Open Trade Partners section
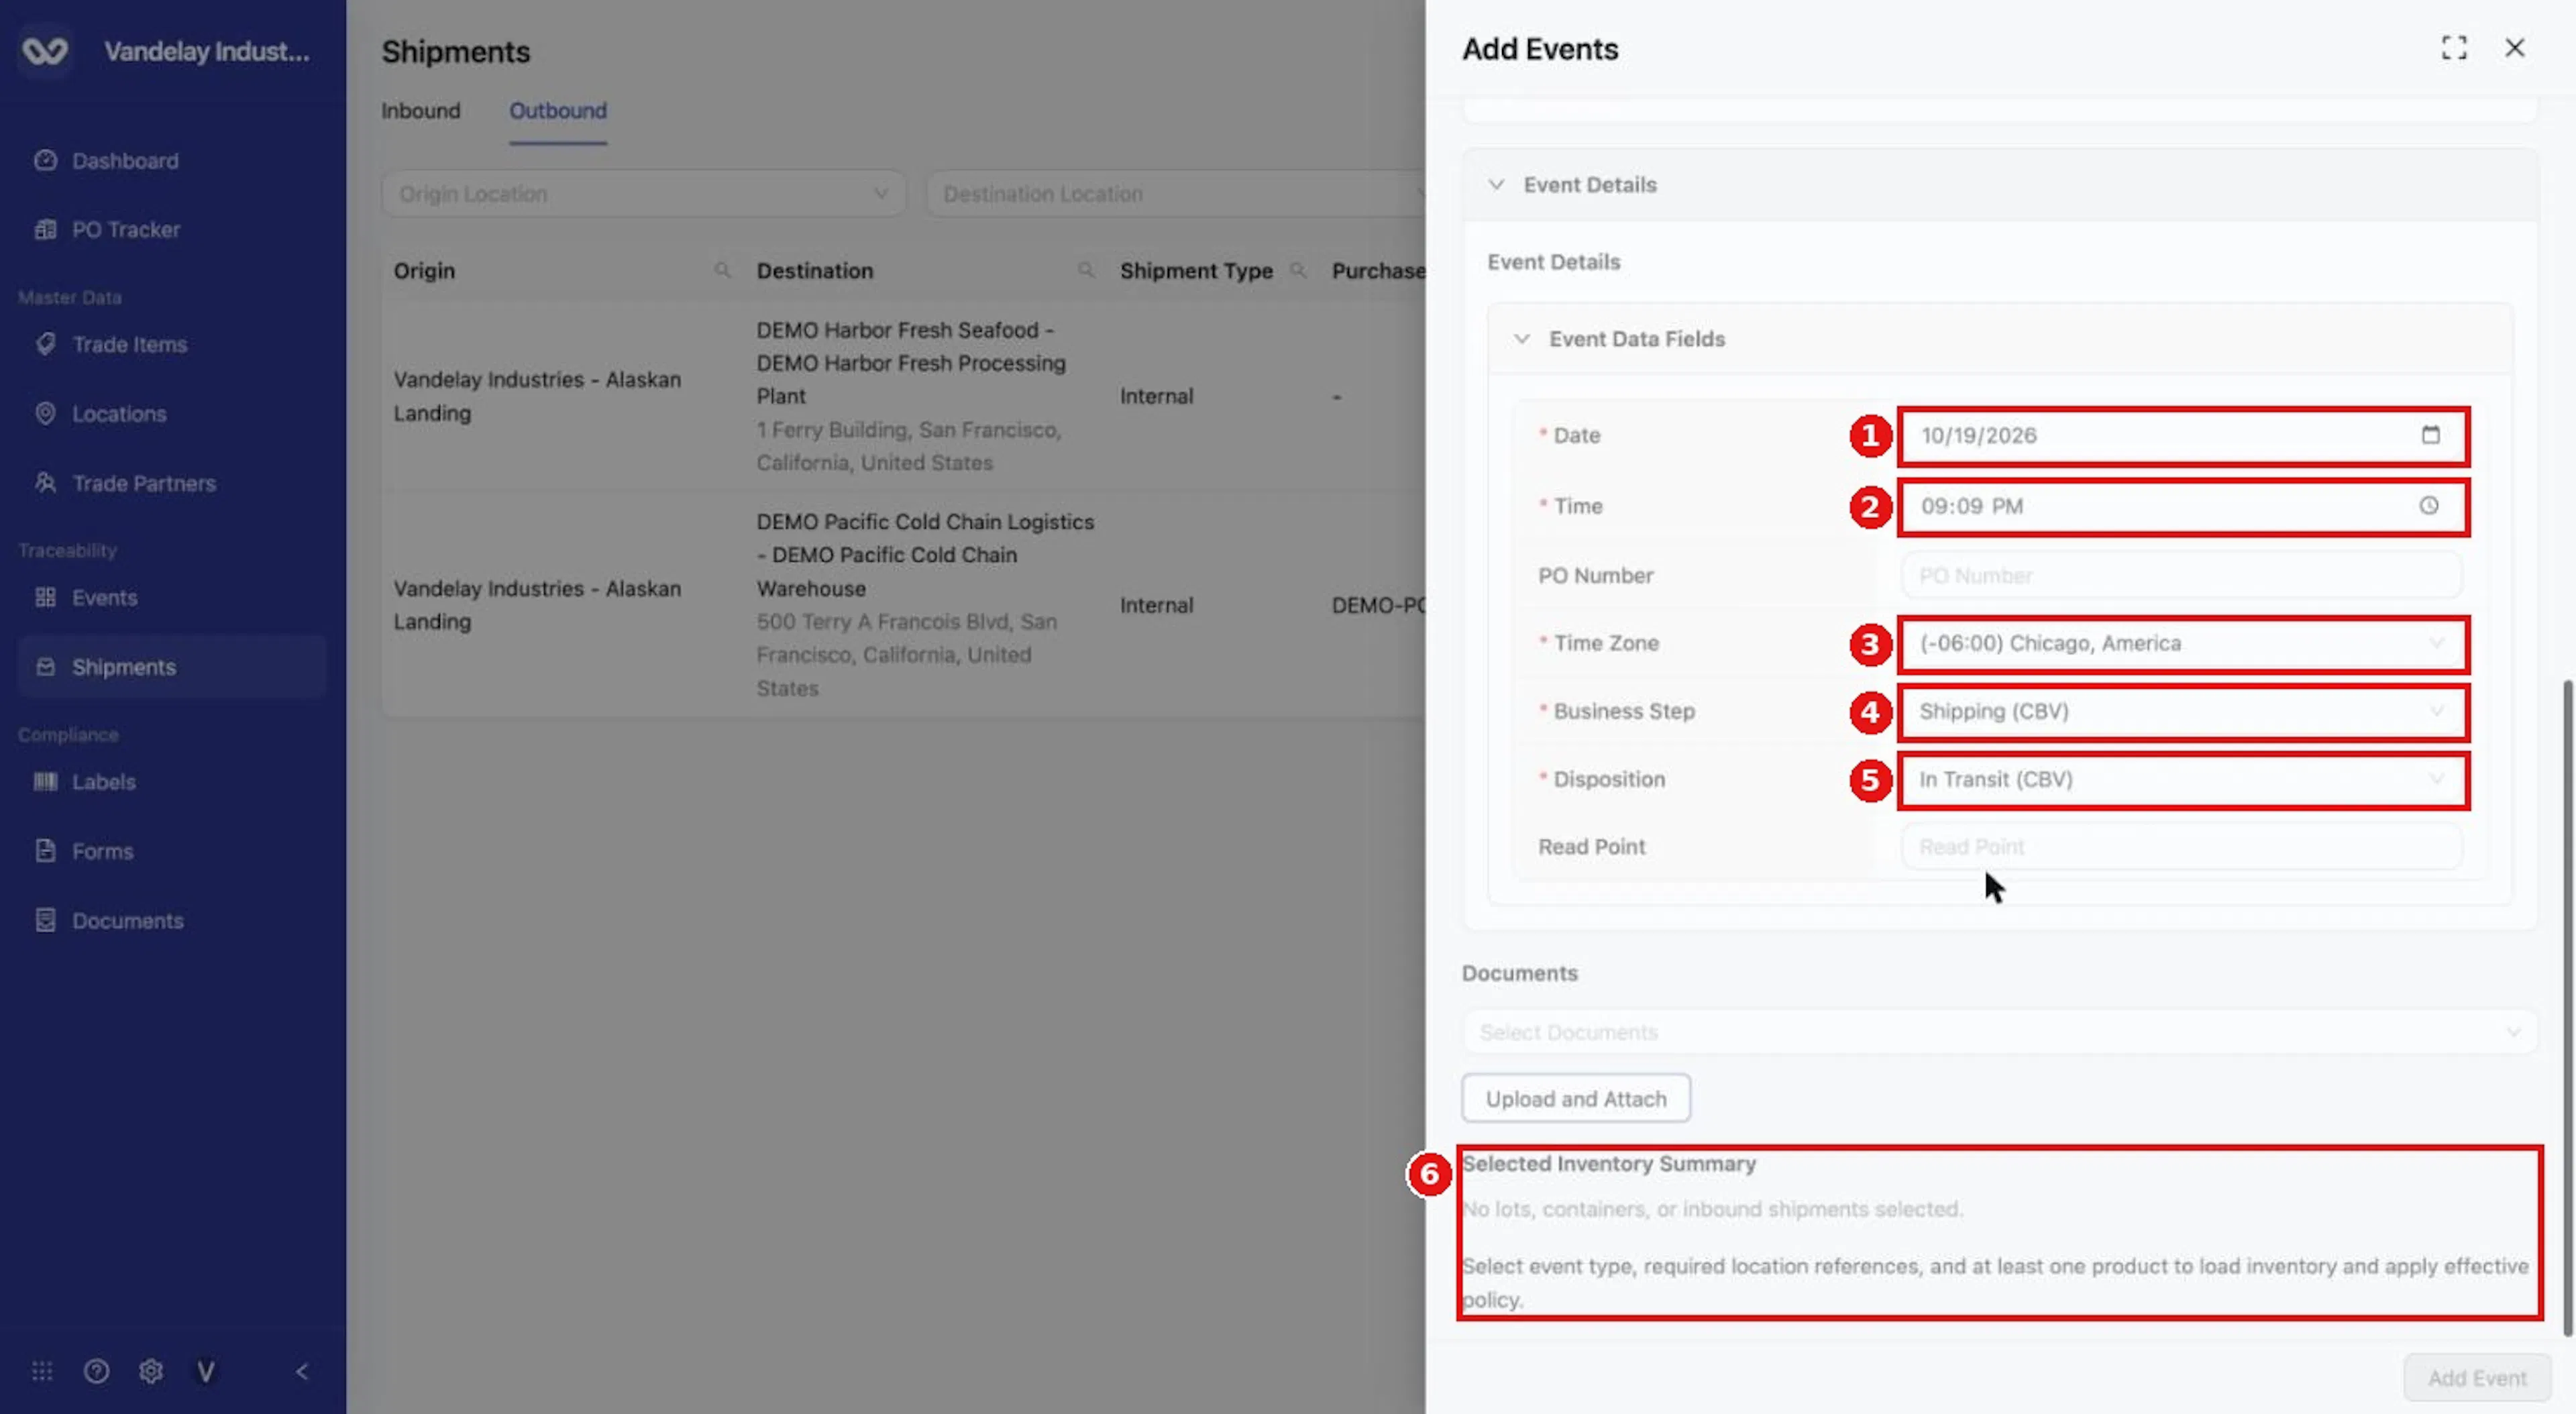This screenshot has width=2576, height=1414. pos(143,483)
